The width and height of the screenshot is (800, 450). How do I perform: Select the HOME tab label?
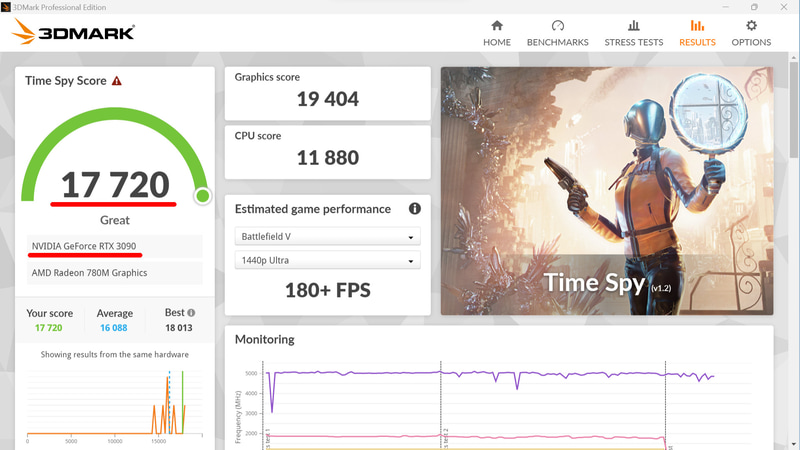(497, 42)
